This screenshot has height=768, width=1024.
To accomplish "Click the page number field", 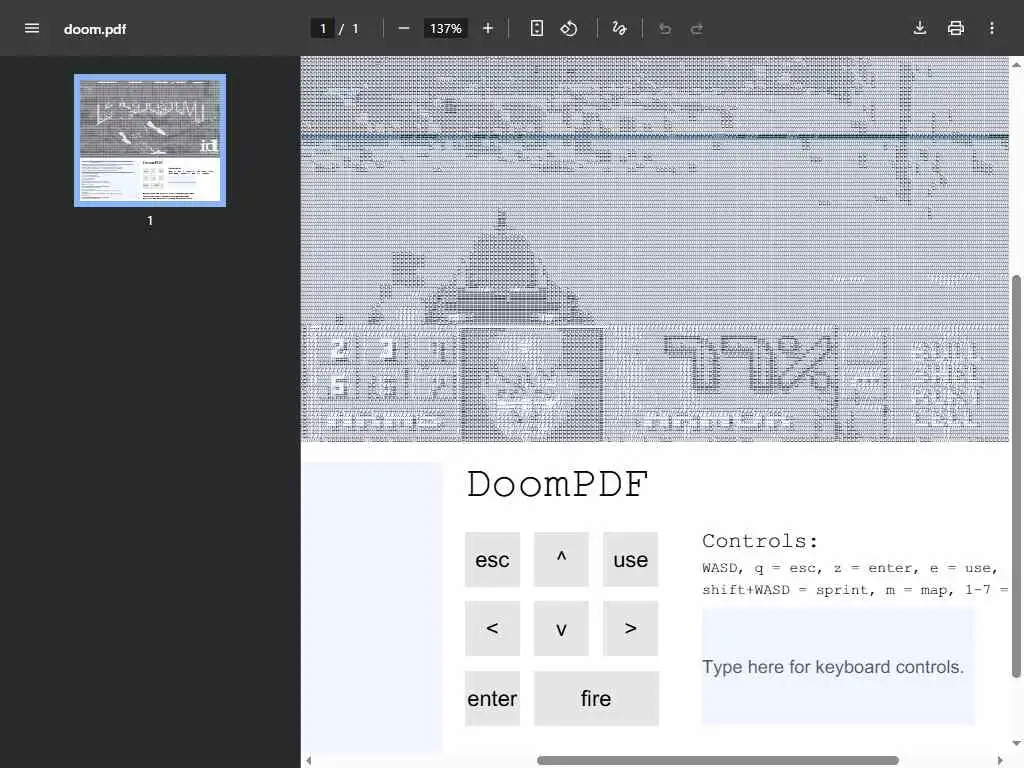I will coord(323,28).
